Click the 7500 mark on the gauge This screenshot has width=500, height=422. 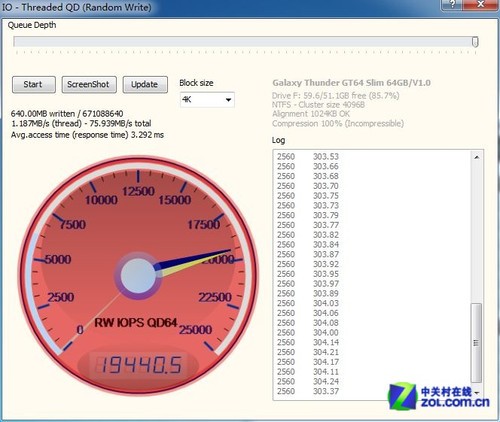click(x=73, y=224)
